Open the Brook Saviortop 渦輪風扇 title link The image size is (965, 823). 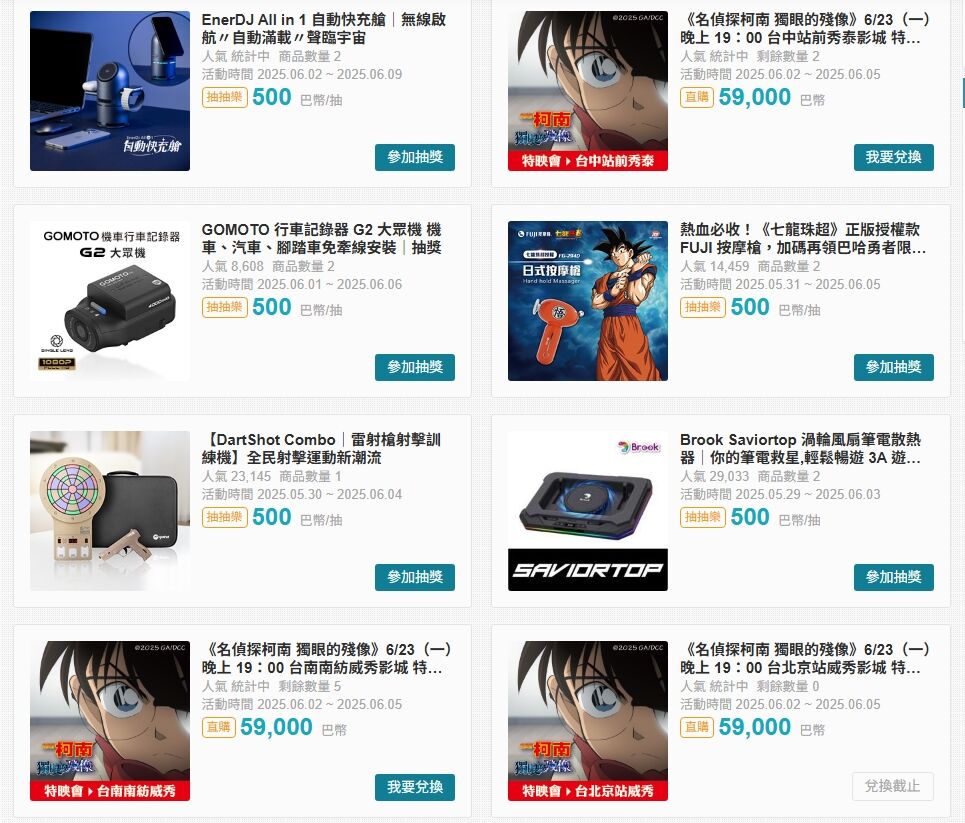tap(800, 448)
